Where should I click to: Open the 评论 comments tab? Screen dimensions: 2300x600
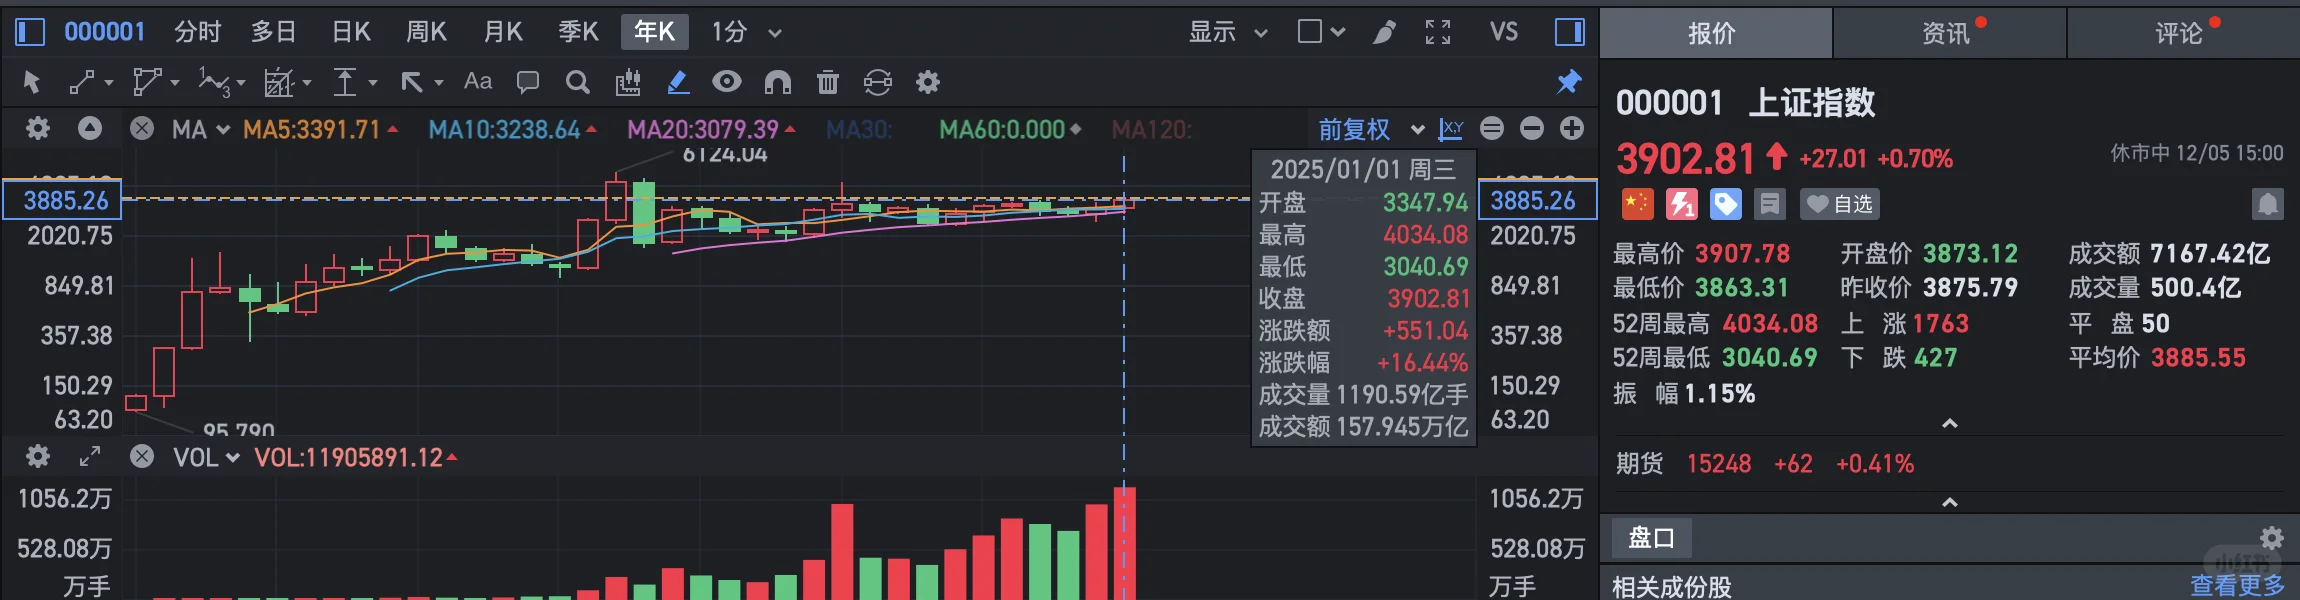coord(2183,33)
